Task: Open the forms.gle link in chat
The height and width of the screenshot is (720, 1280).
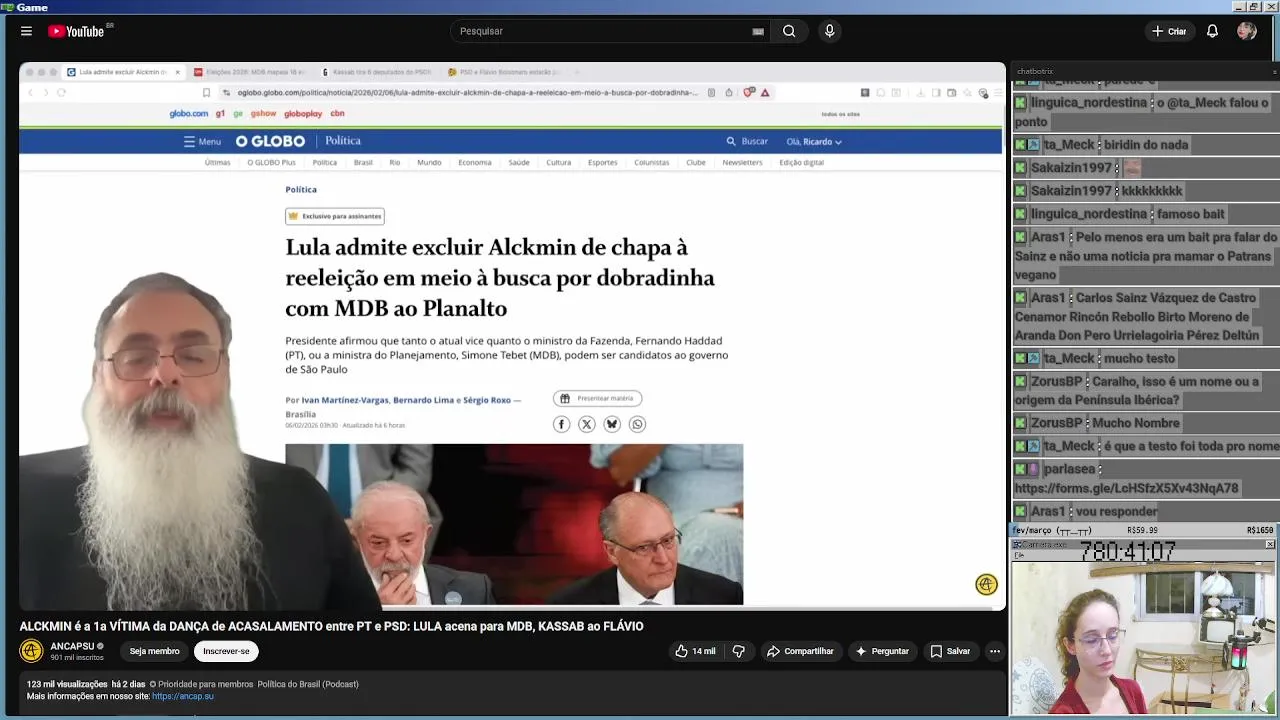Action: click(x=1126, y=488)
